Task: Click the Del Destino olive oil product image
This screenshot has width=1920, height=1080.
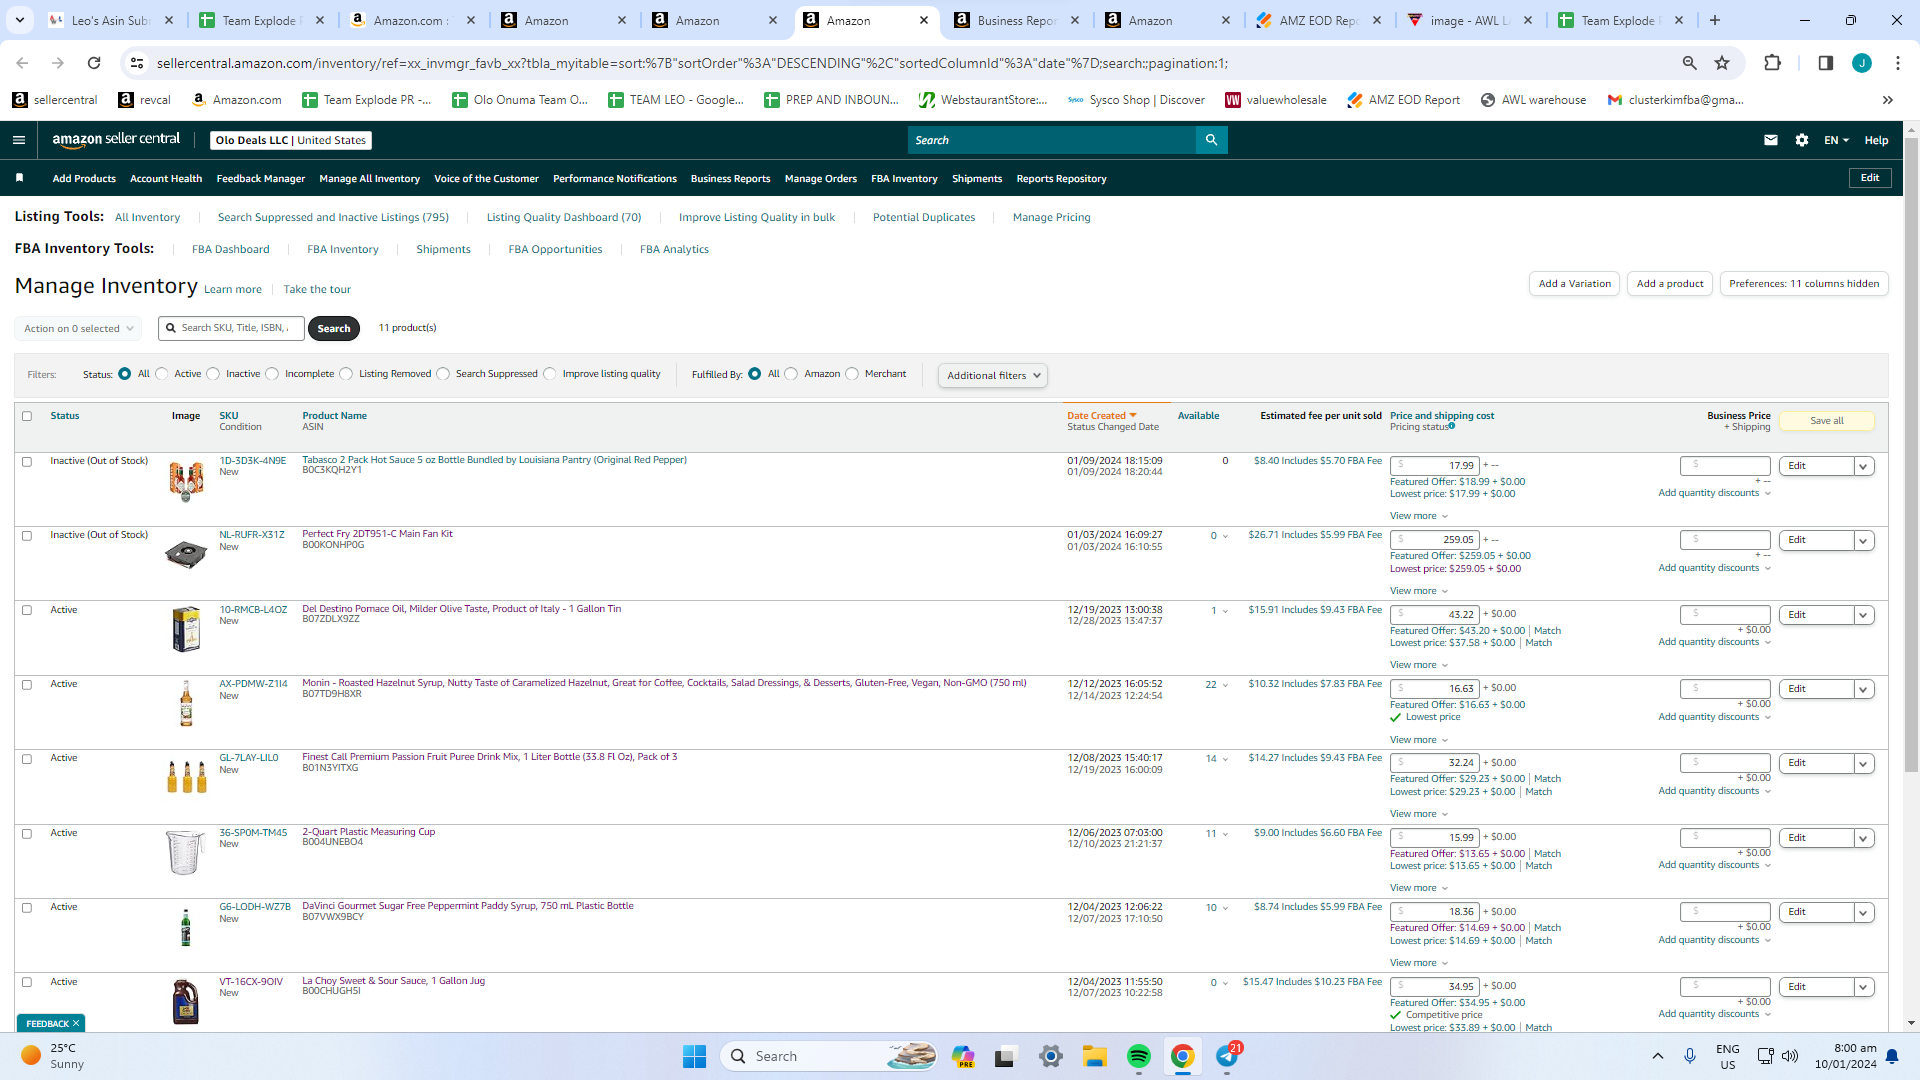Action: pyautogui.click(x=186, y=630)
